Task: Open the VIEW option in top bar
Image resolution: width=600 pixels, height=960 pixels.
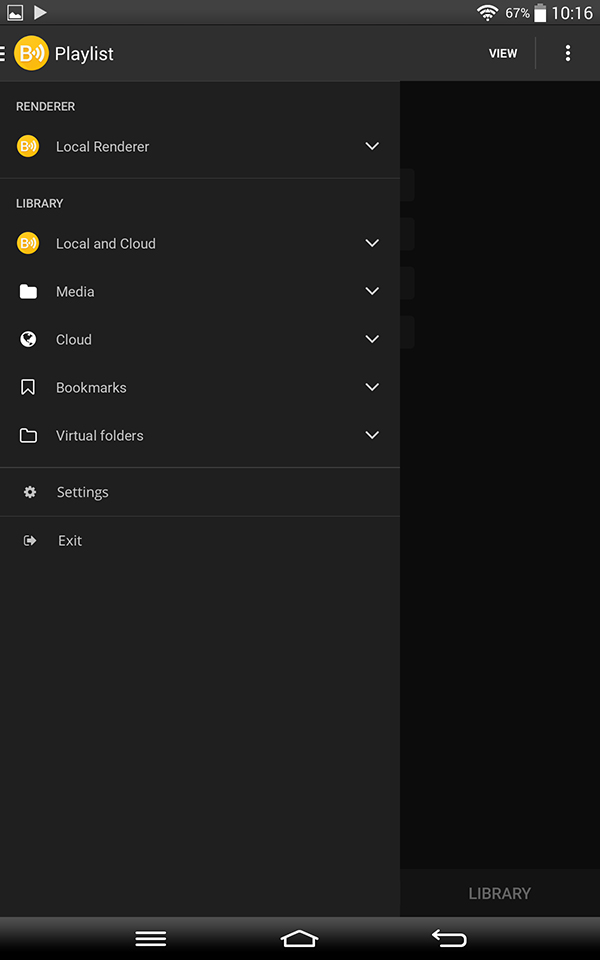Action: [x=503, y=53]
